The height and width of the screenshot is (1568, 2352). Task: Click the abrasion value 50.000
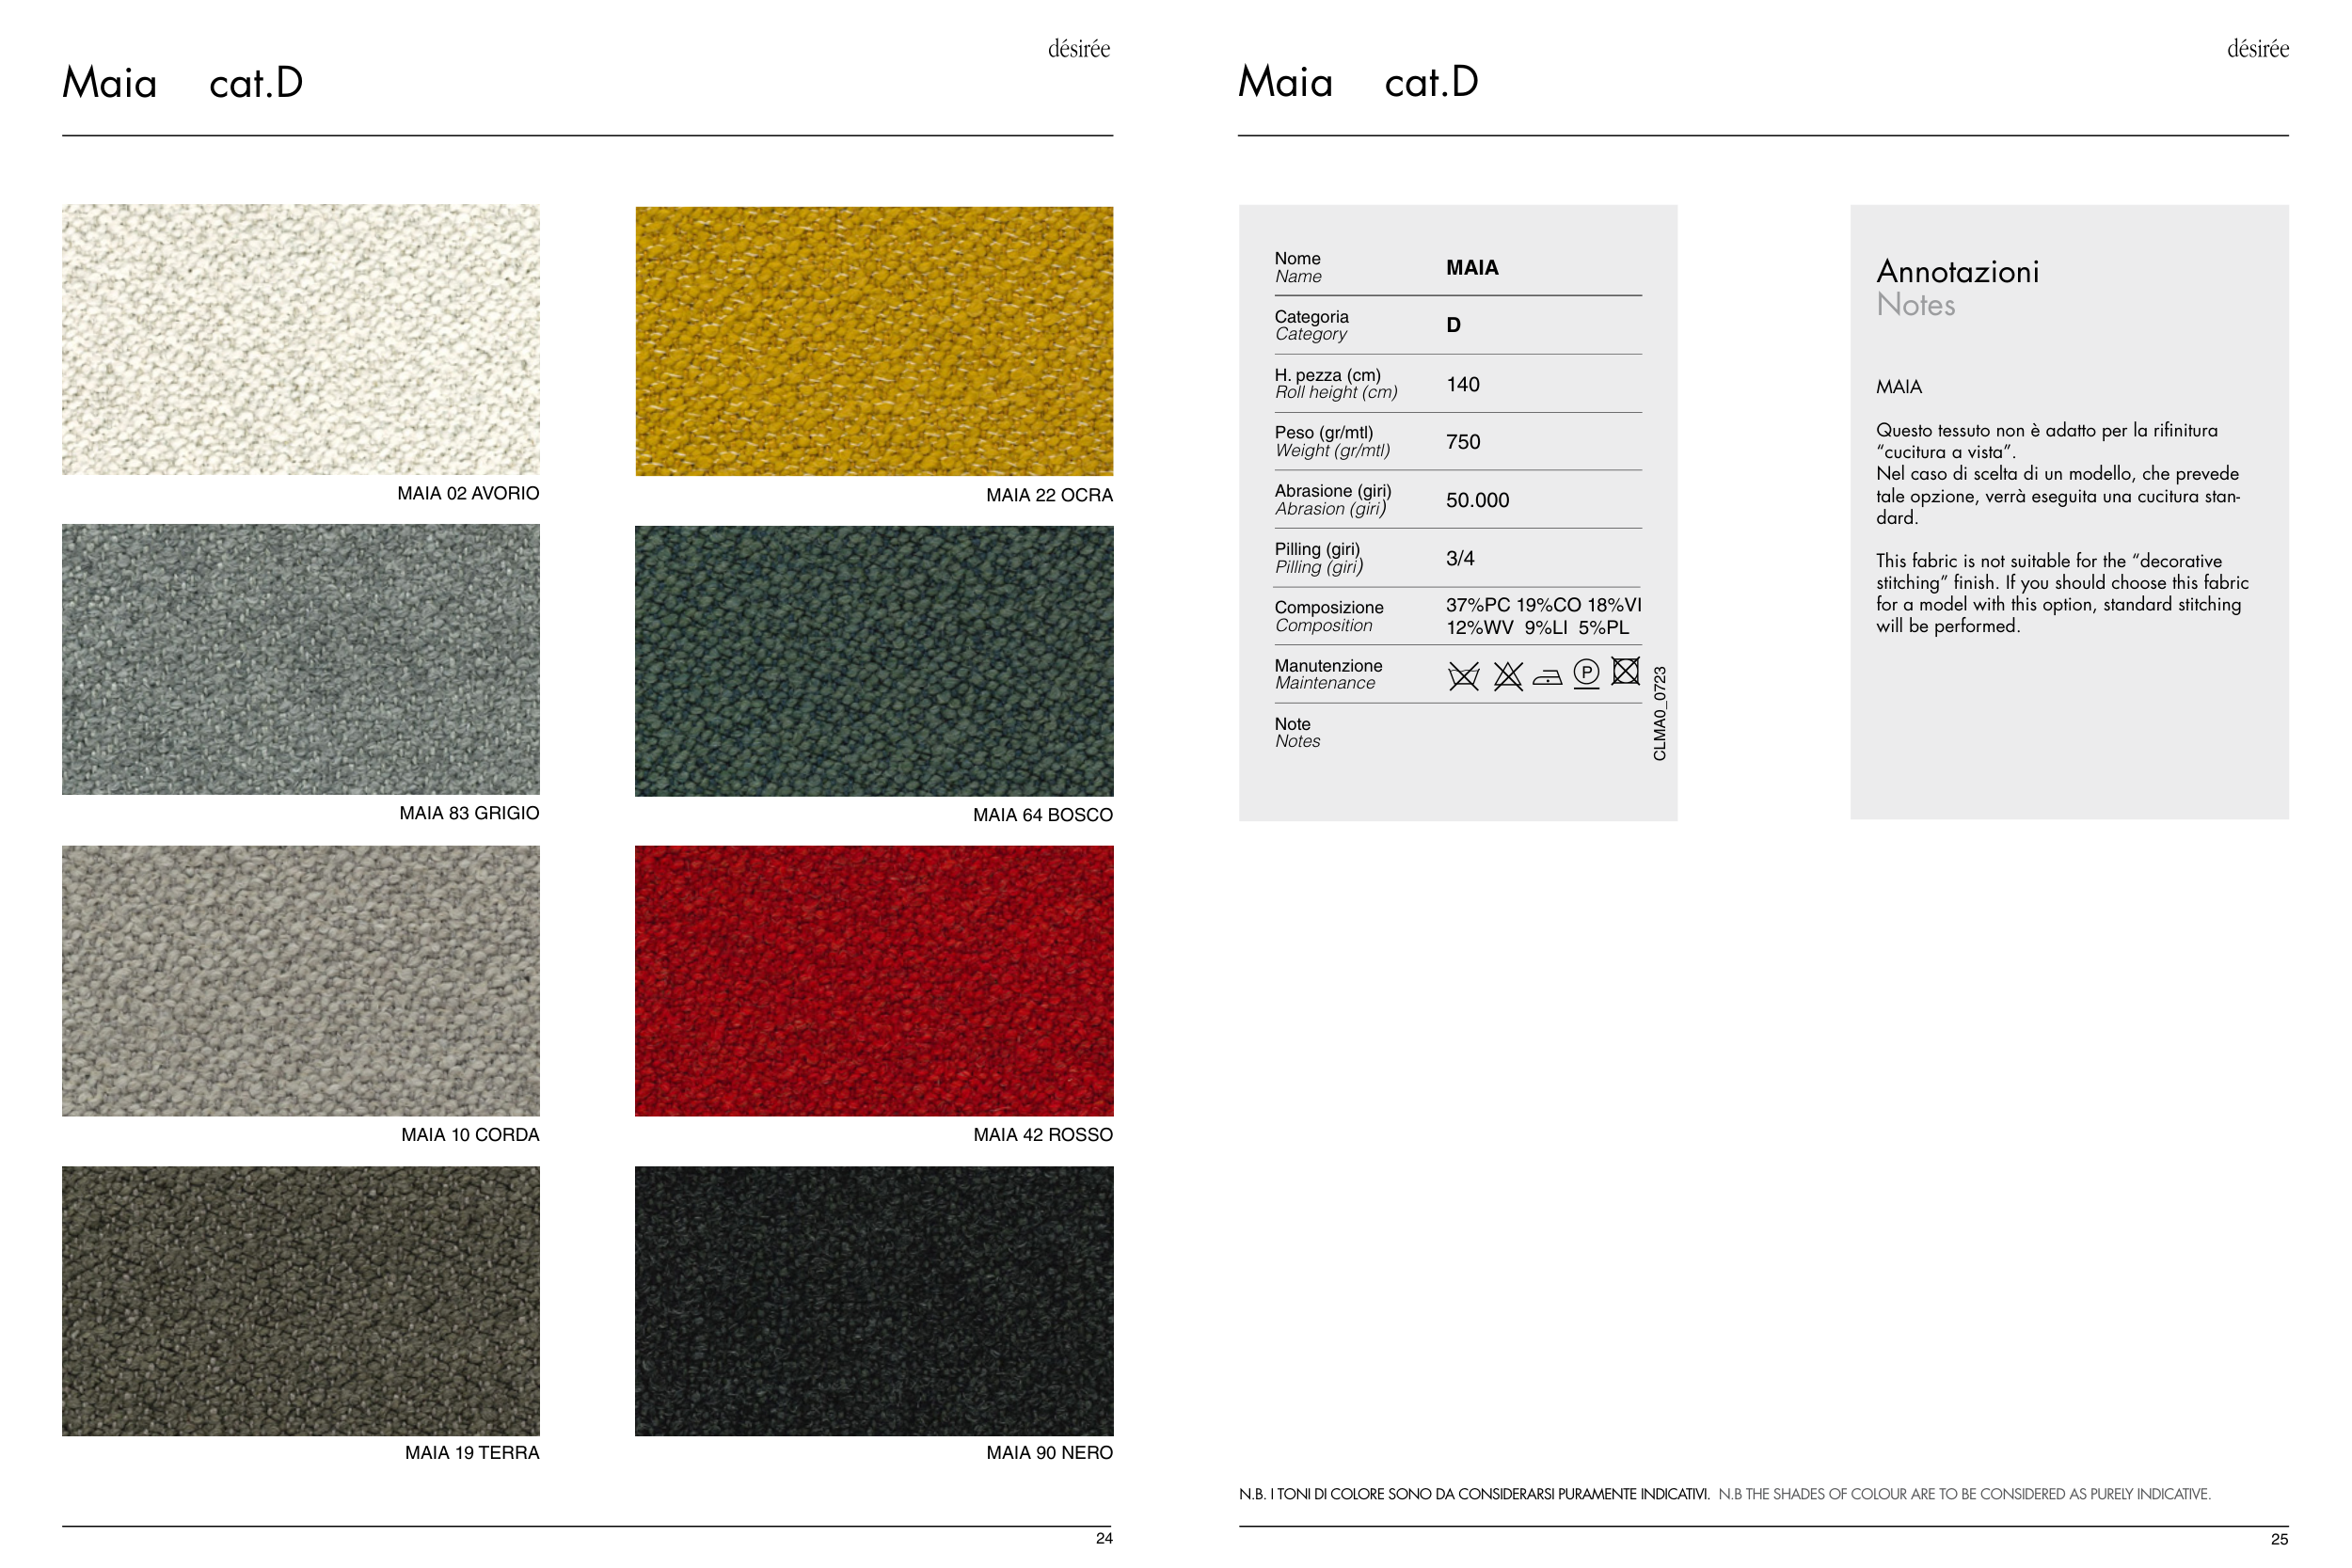point(1477,500)
